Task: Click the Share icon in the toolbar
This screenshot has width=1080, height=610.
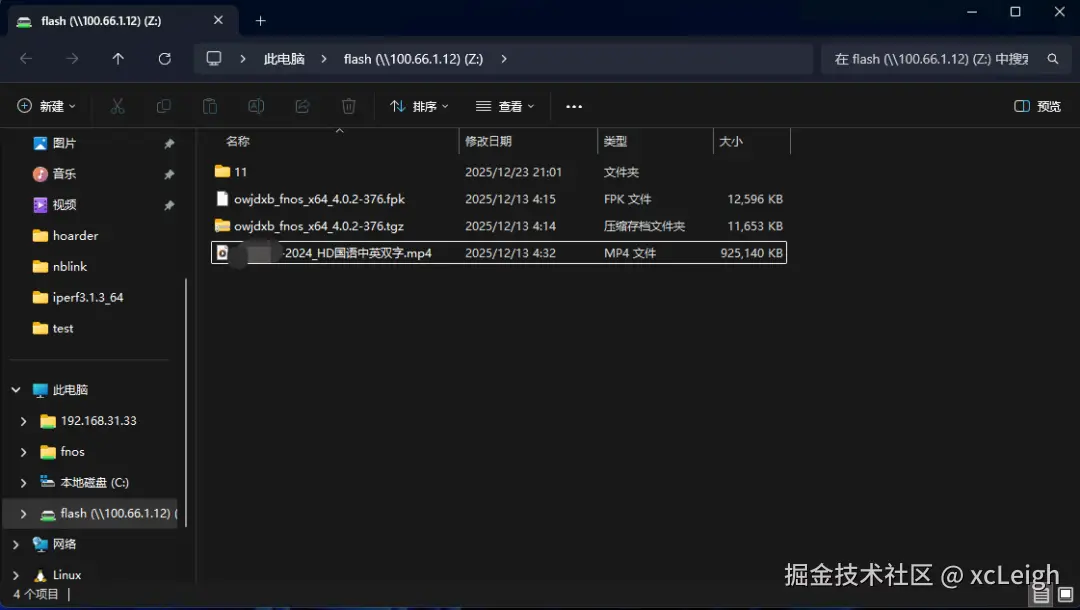Action: point(302,106)
